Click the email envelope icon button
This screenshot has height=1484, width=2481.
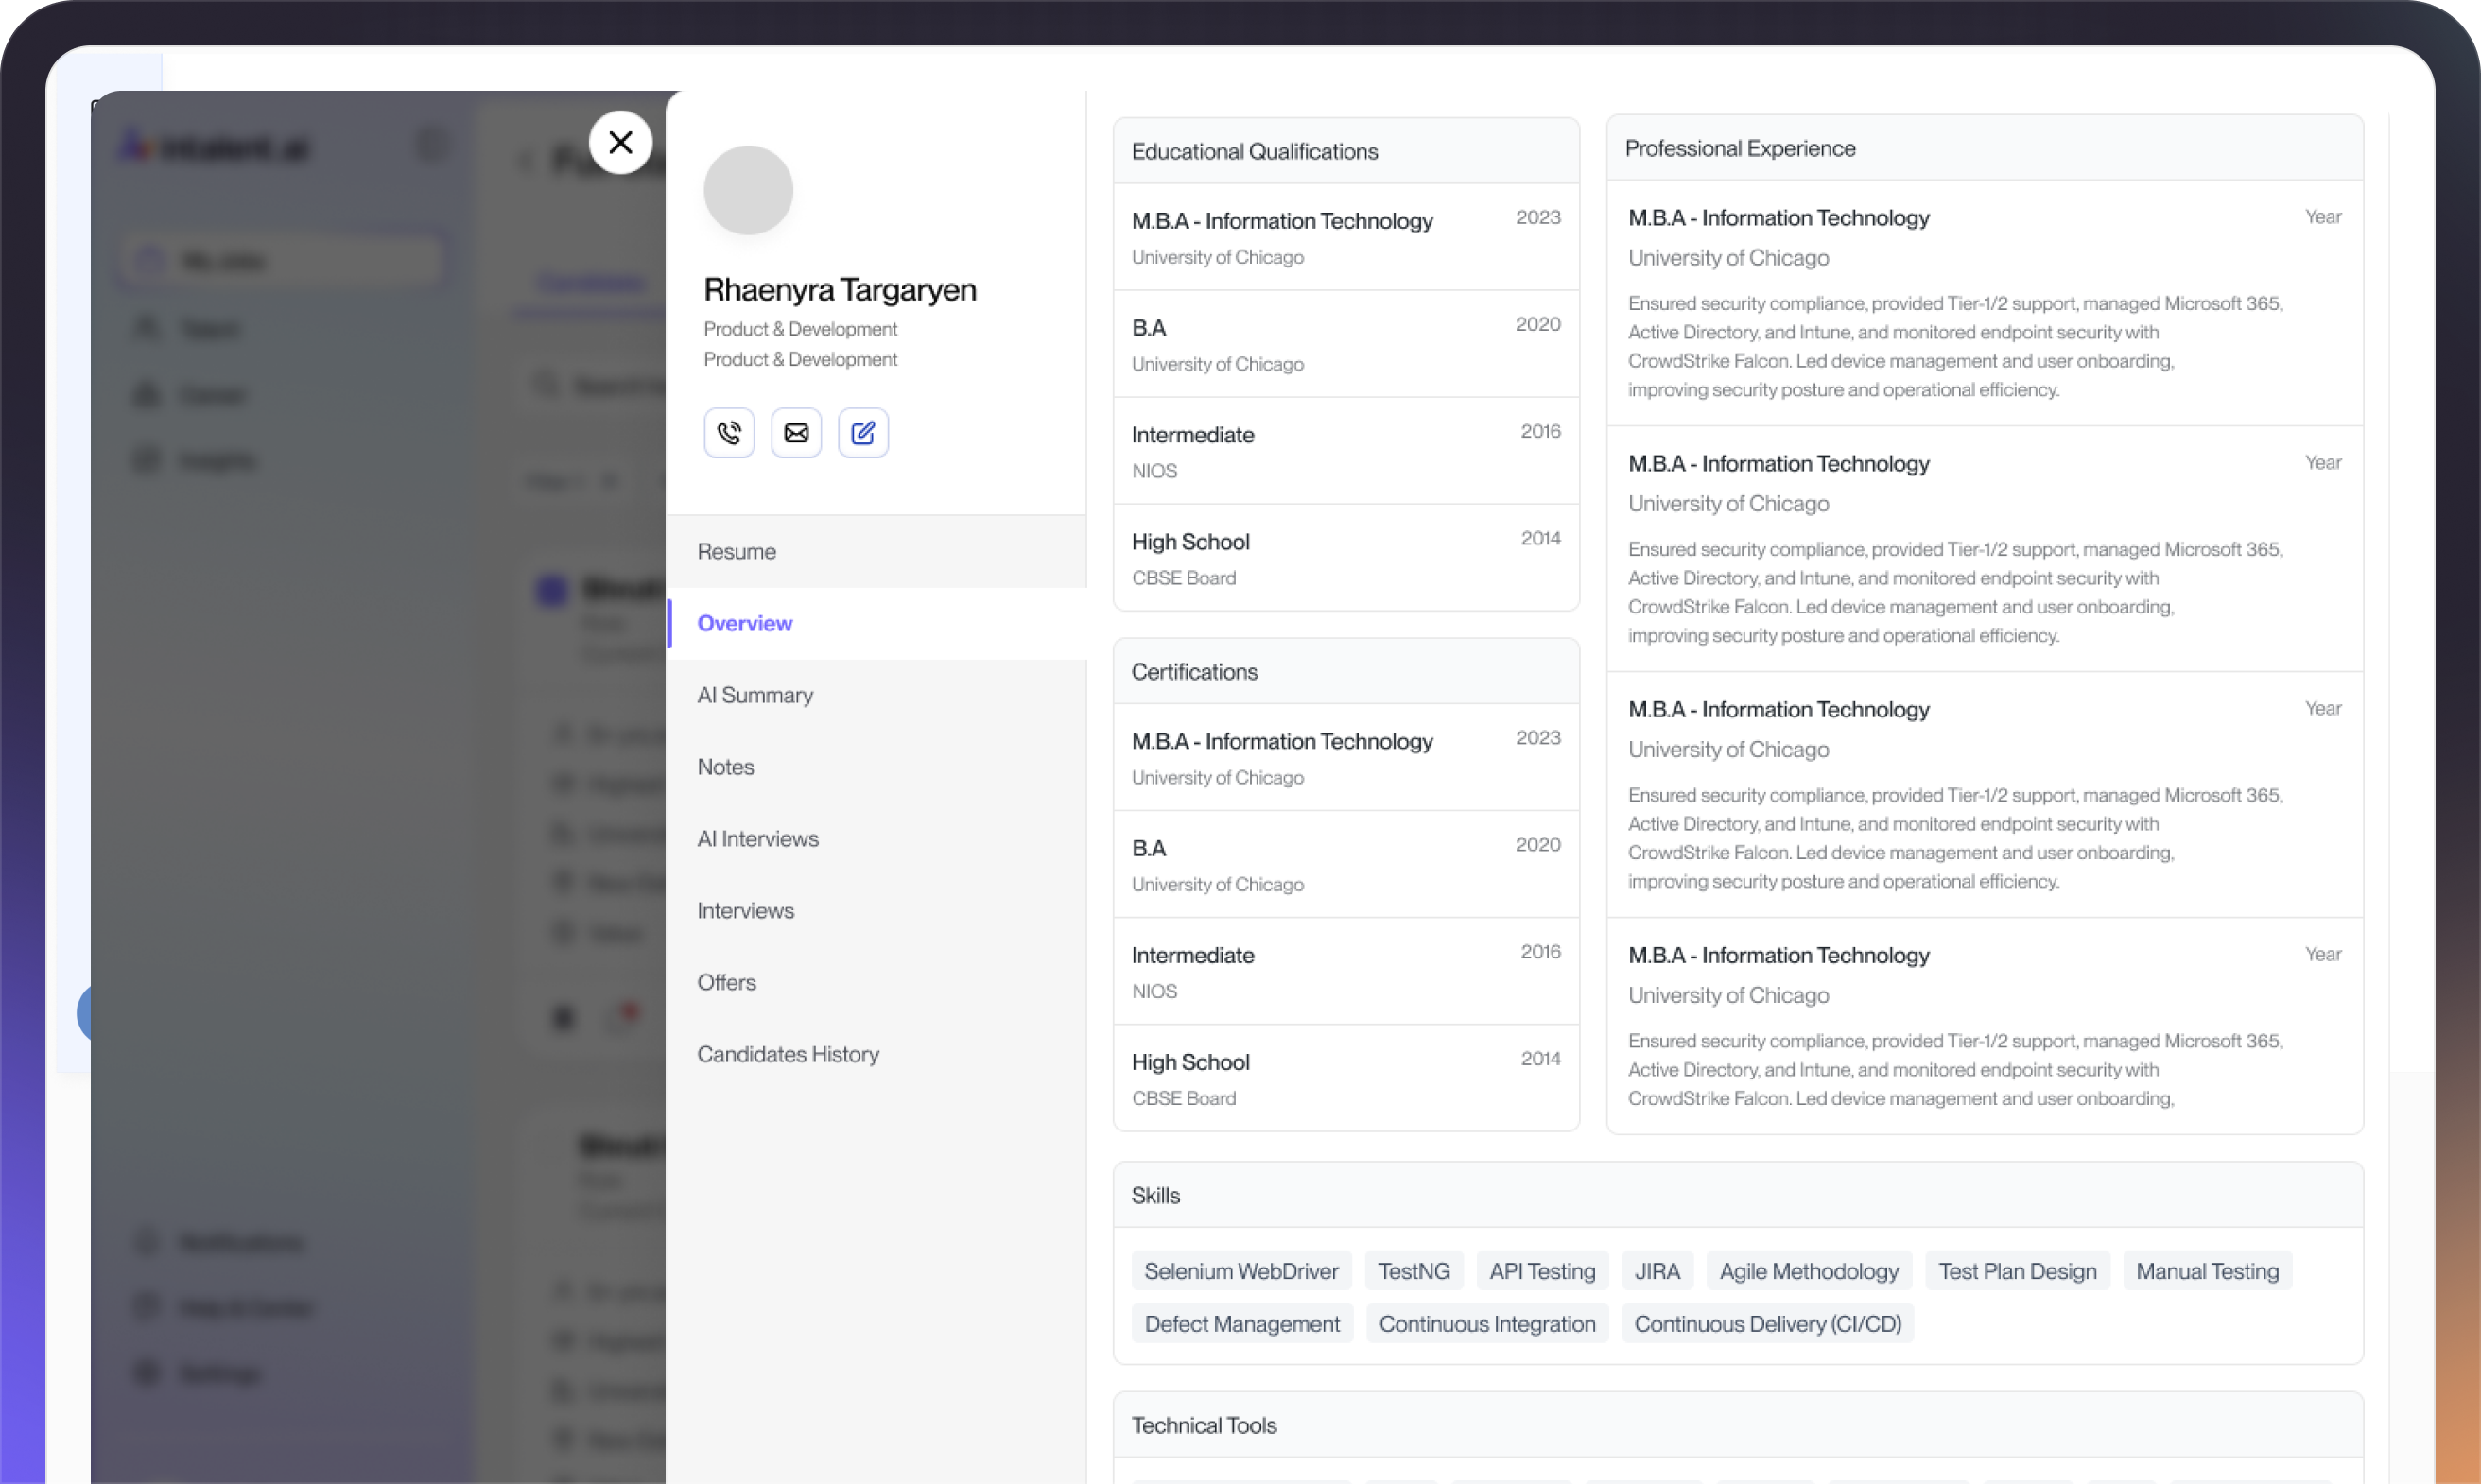796,433
